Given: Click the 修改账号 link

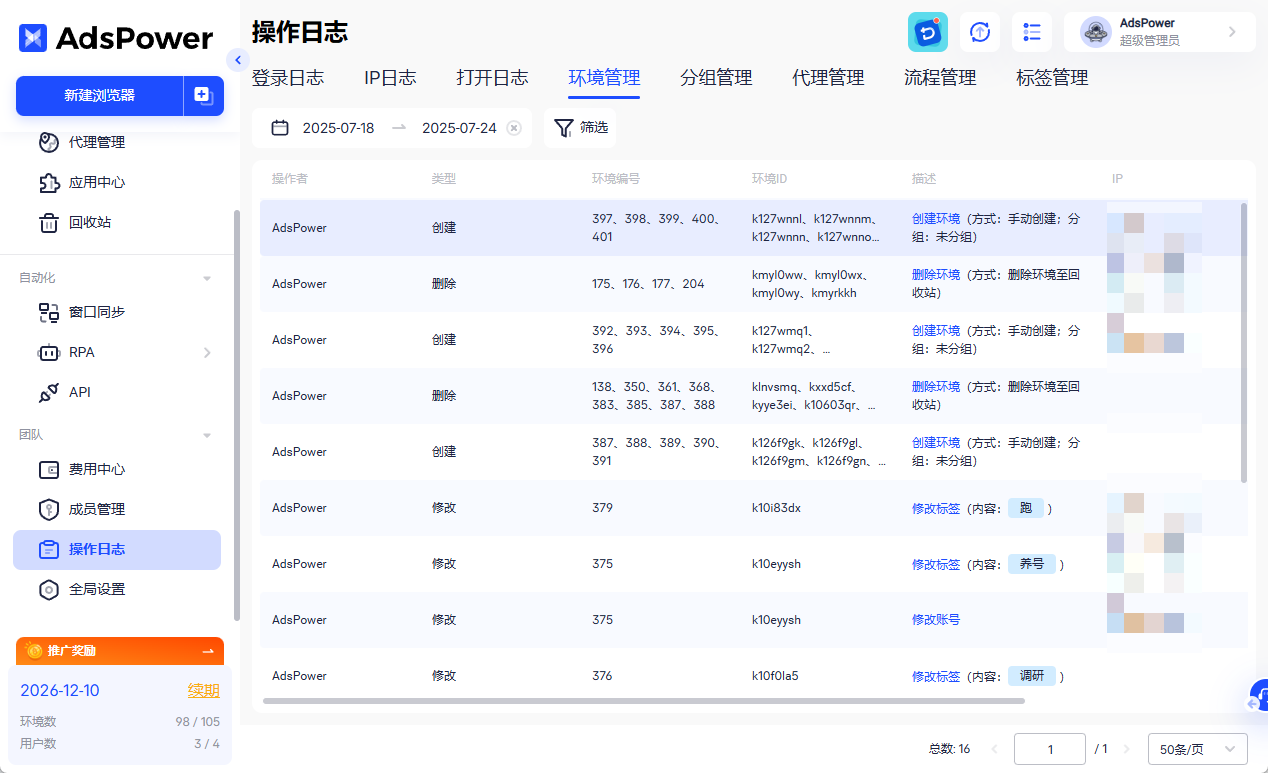Looking at the screenshot, I should point(936,620).
